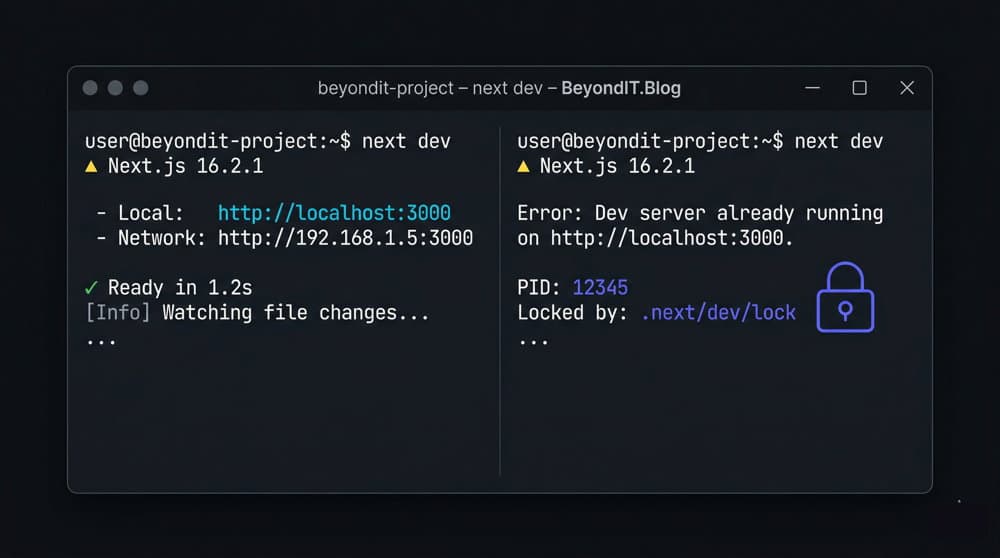The image size is (1000, 558).
Task: Click the '- Network:' label
Action: (x=151, y=238)
